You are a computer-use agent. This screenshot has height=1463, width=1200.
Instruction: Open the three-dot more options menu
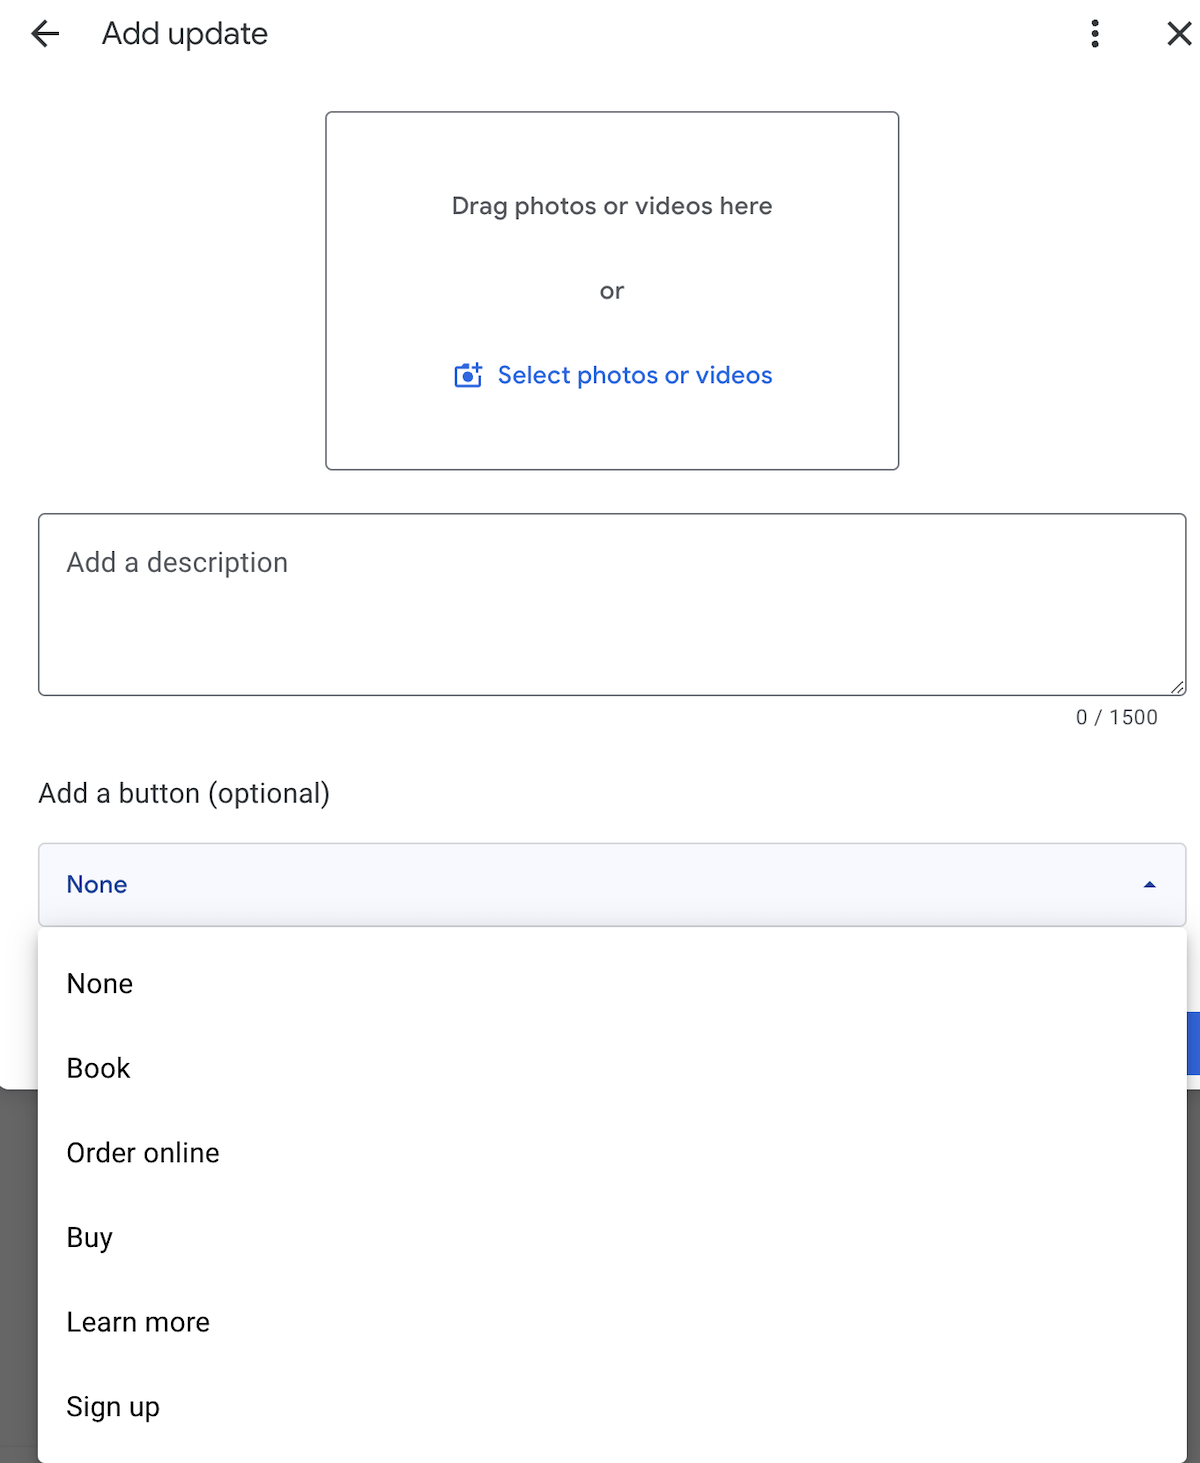click(1095, 34)
